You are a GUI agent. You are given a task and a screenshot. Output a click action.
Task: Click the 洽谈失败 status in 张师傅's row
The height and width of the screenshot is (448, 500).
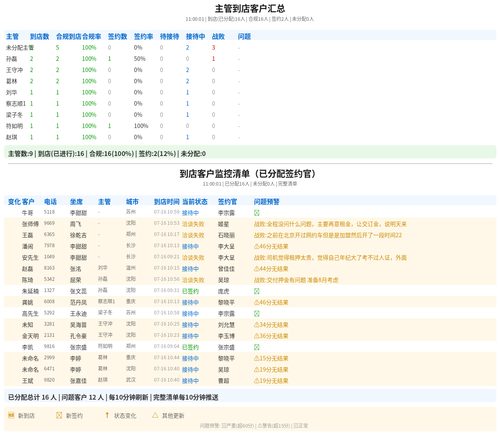(193, 224)
